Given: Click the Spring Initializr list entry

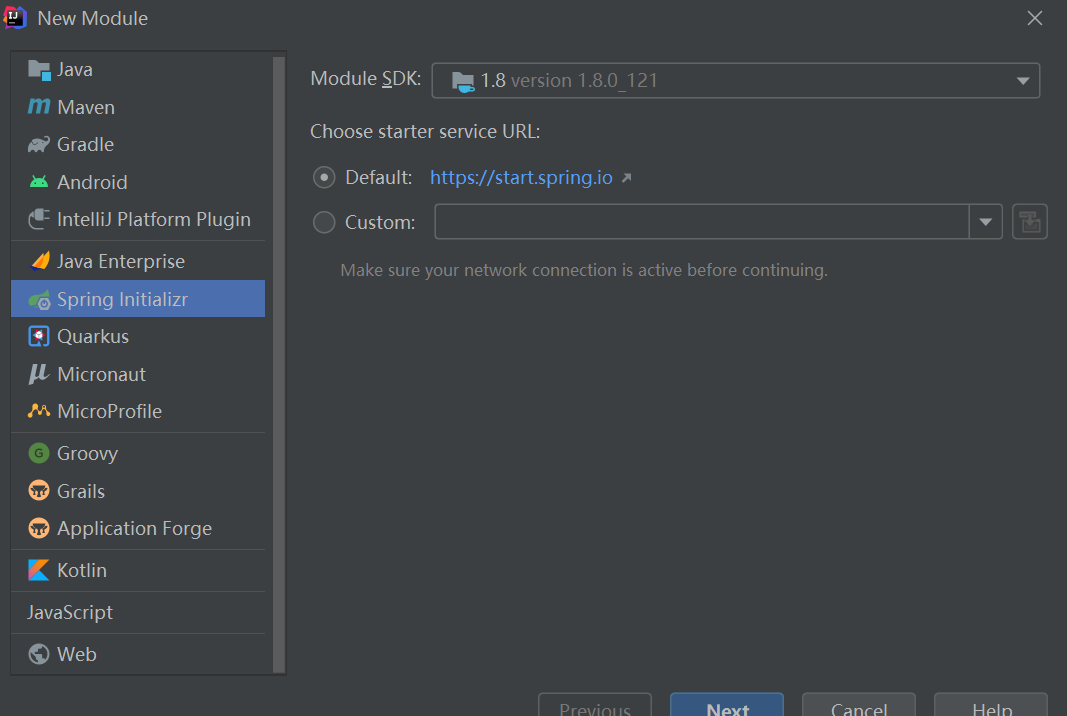Looking at the screenshot, I should pyautogui.click(x=138, y=299).
